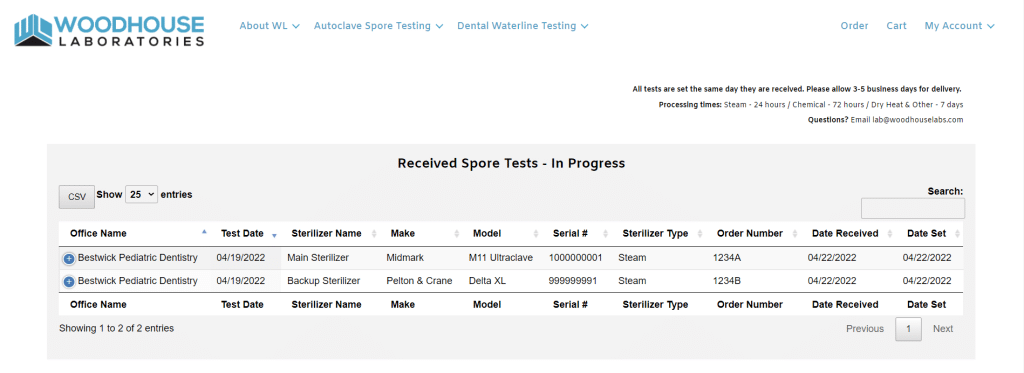The height and width of the screenshot is (373, 1024).
Task: Open the Order page link
Action: pos(854,26)
